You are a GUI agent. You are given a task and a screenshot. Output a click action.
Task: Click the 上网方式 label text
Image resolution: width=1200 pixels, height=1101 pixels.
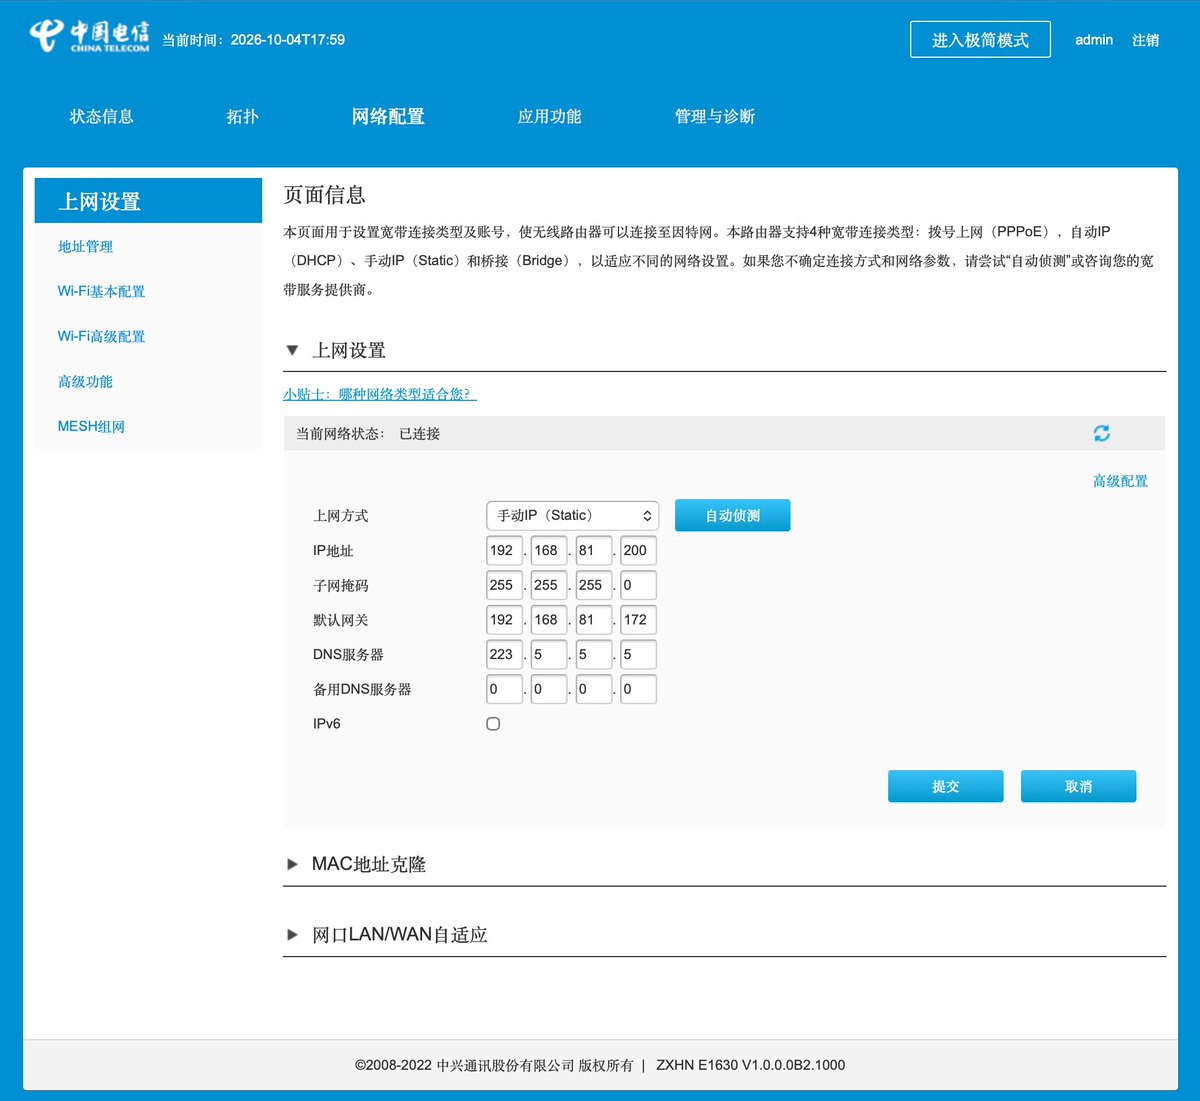(x=340, y=516)
